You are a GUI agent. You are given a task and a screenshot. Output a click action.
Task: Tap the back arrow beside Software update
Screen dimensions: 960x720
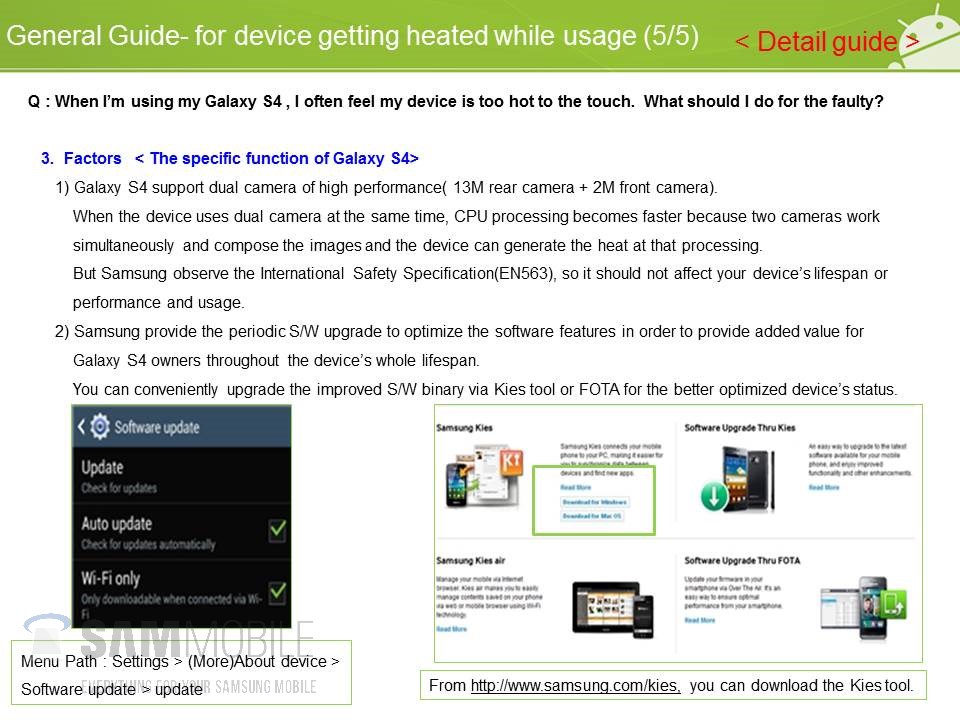click(x=82, y=428)
